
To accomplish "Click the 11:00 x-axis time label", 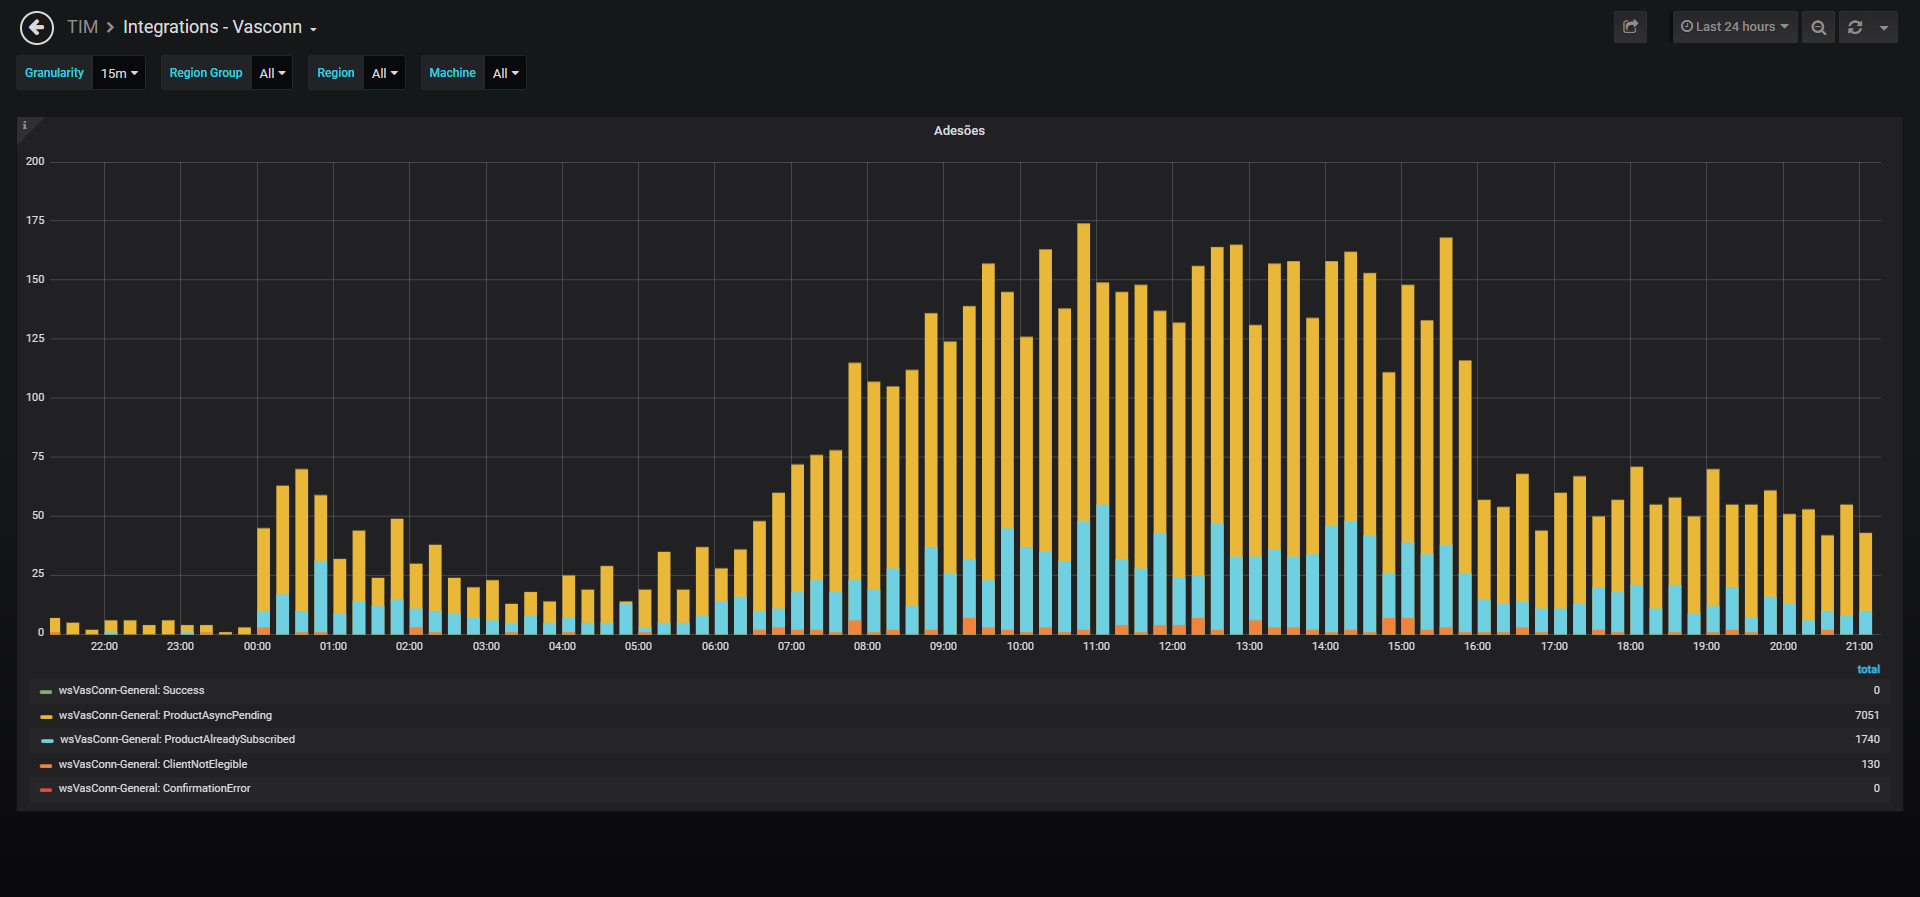I will [1096, 647].
